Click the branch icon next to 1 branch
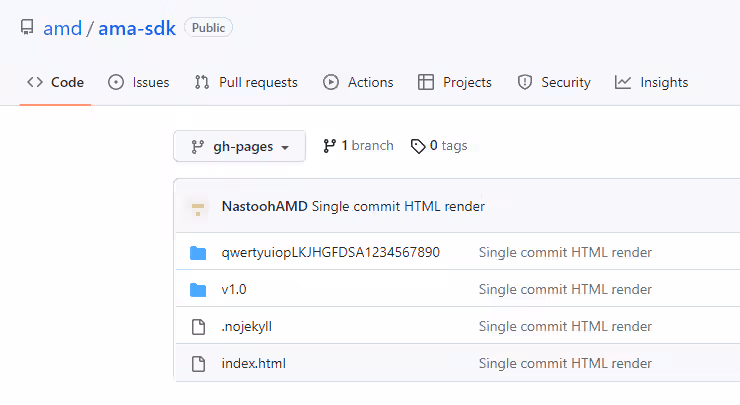The image size is (740, 405). point(329,146)
